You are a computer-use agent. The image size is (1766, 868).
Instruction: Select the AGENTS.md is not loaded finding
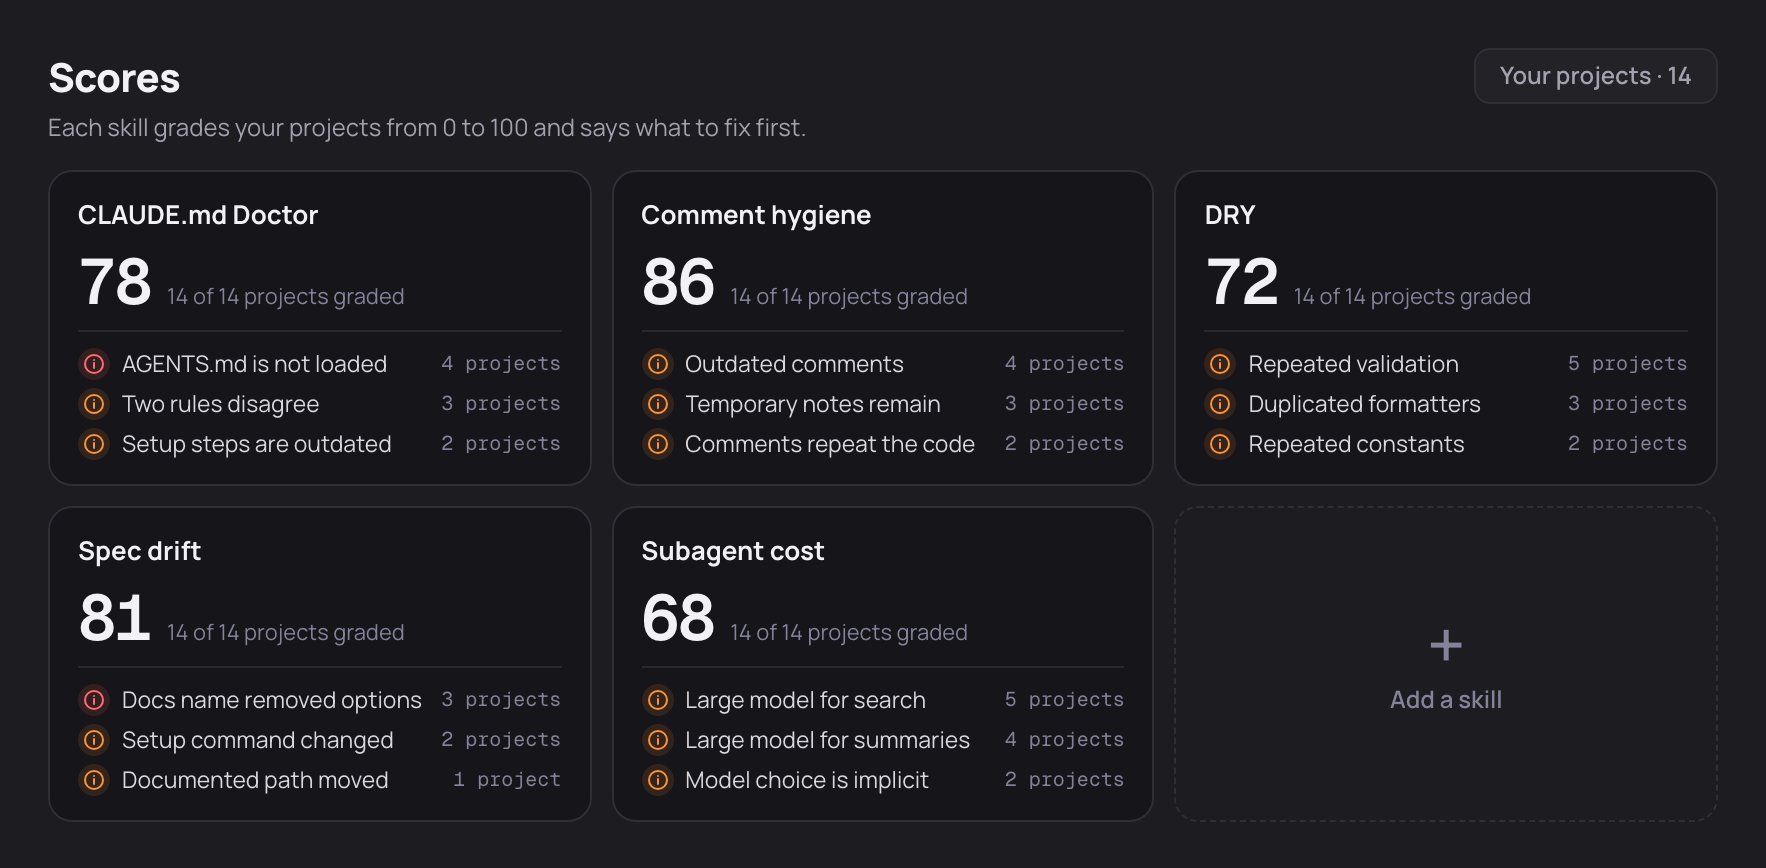320,364
